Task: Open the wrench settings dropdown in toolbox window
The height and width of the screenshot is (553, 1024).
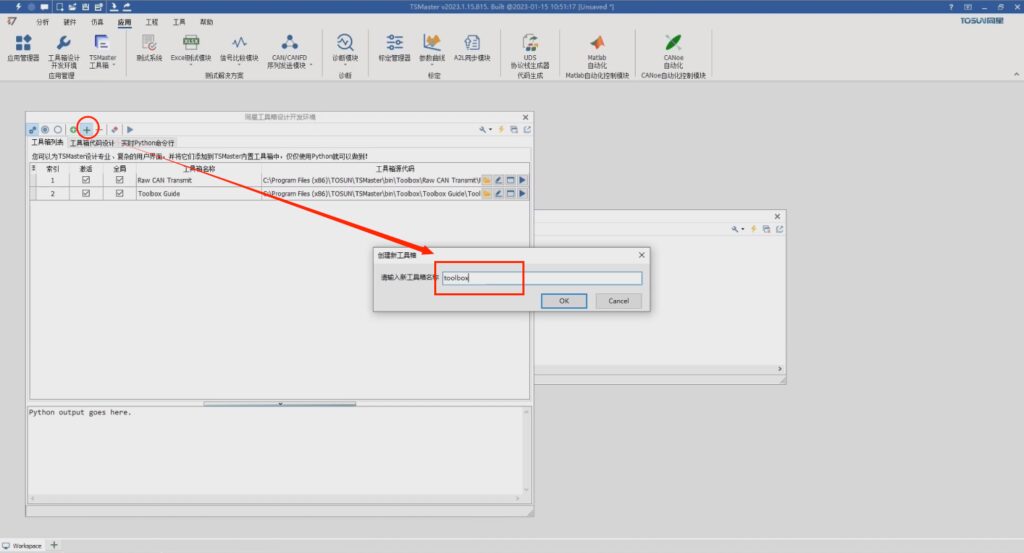Action: (x=485, y=129)
